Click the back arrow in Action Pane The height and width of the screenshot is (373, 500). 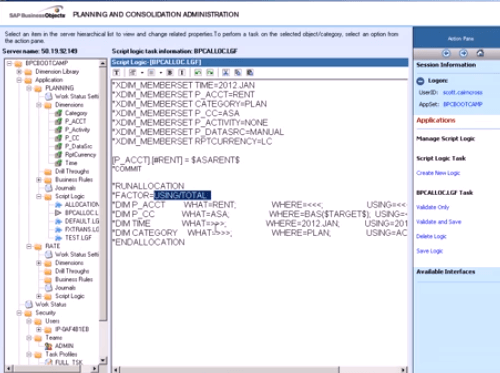pyautogui.click(x=446, y=53)
